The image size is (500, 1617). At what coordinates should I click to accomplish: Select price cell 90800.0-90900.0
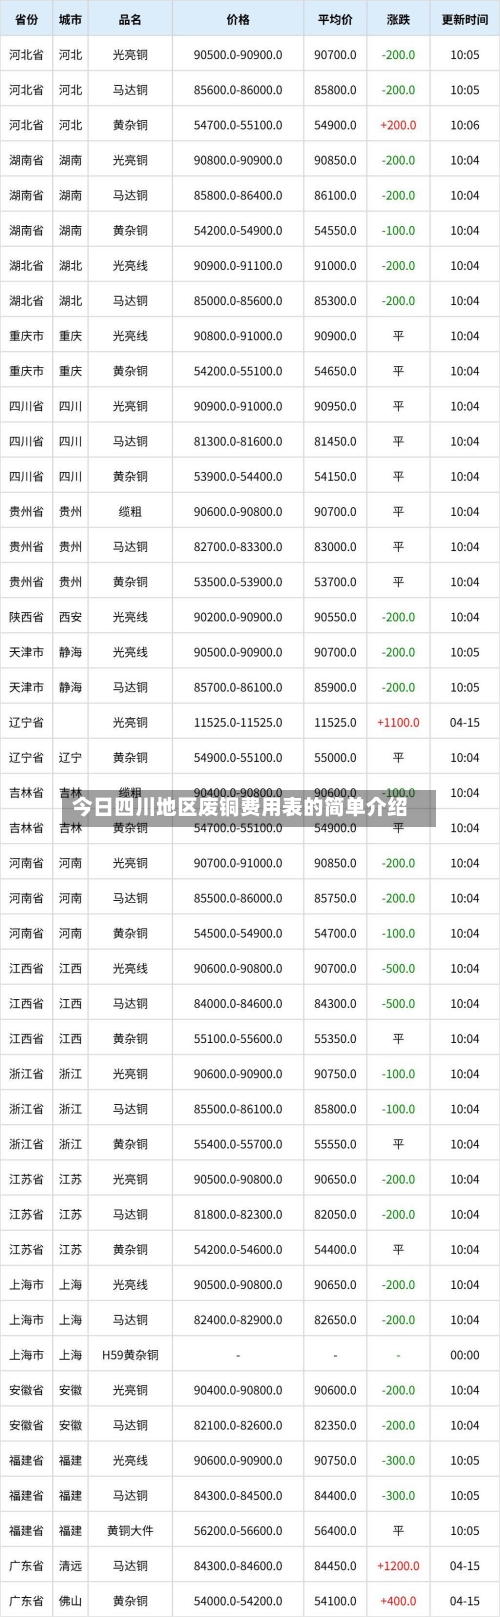tap(238, 160)
